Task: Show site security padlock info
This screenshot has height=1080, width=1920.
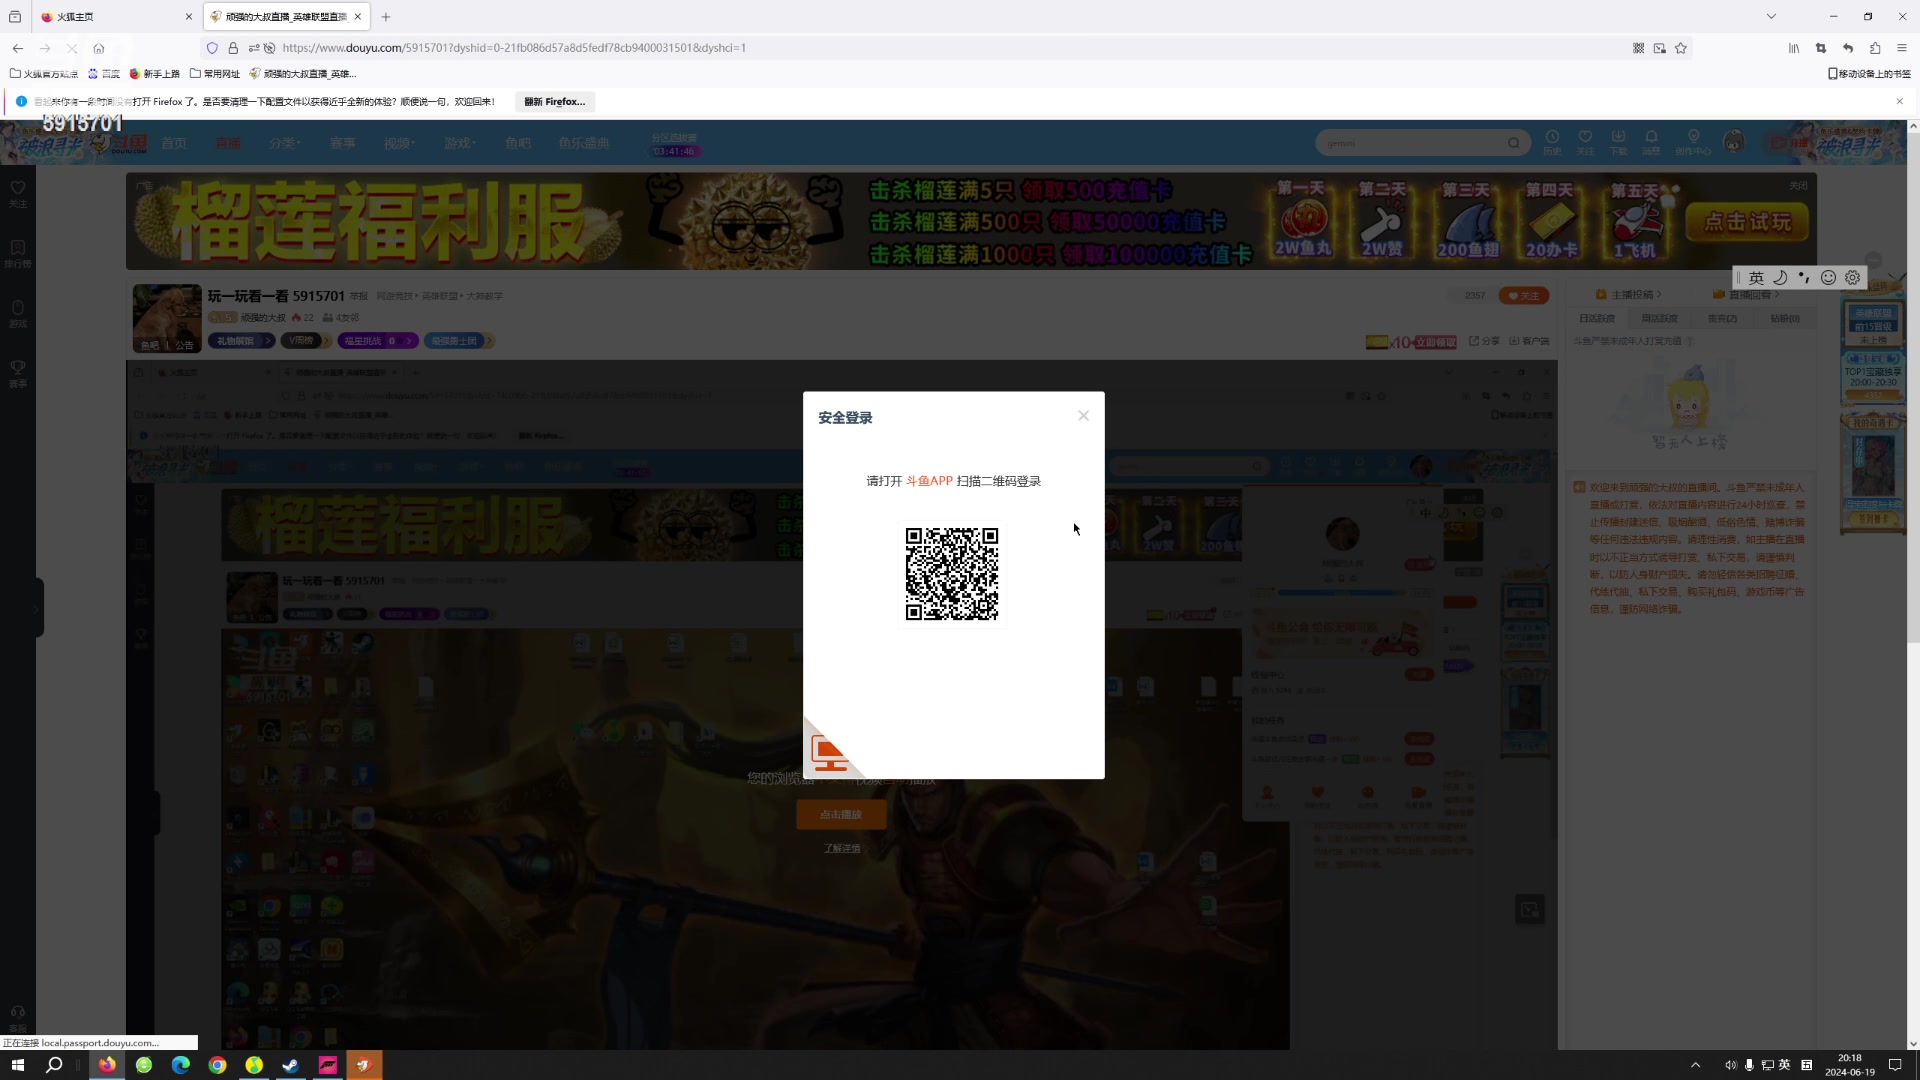Action: click(x=233, y=48)
